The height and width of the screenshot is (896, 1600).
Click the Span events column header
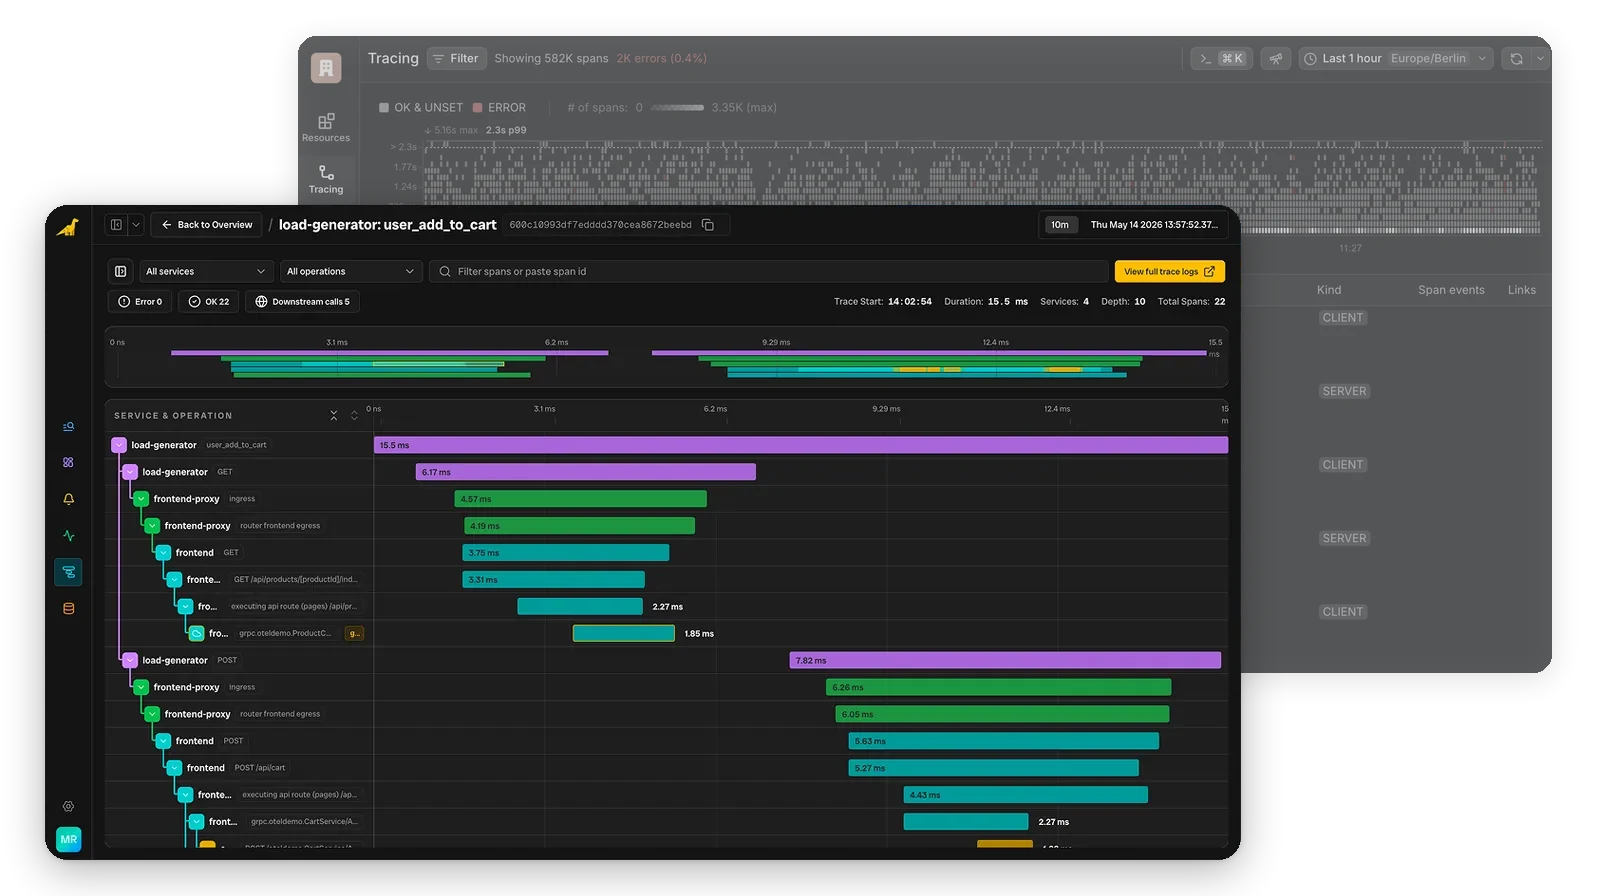1451,290
